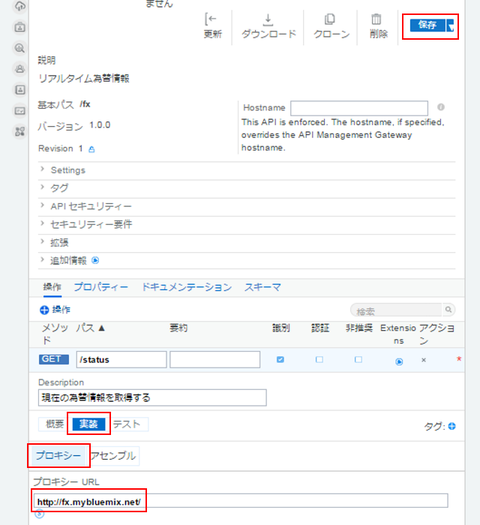
Task: Click the search magnifier icon in table header
Action: tap(448, 310)
